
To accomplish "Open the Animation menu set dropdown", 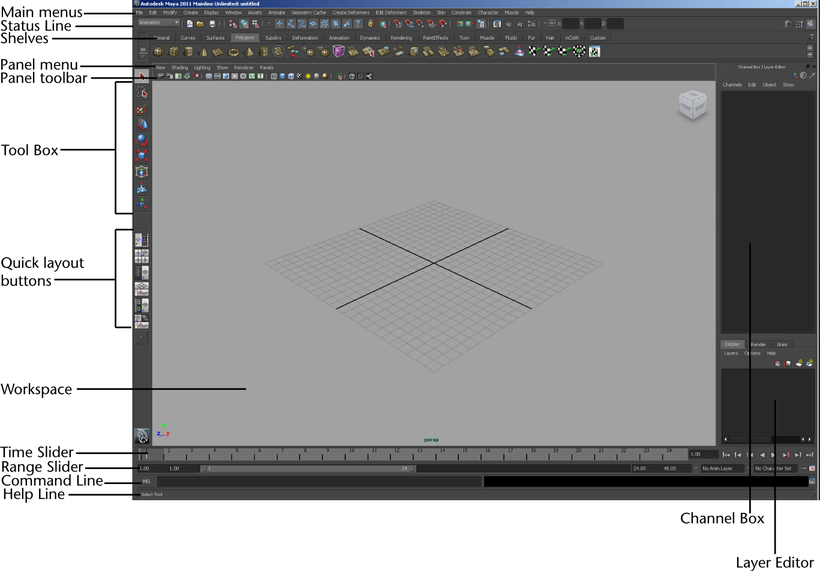I will 159,22.
